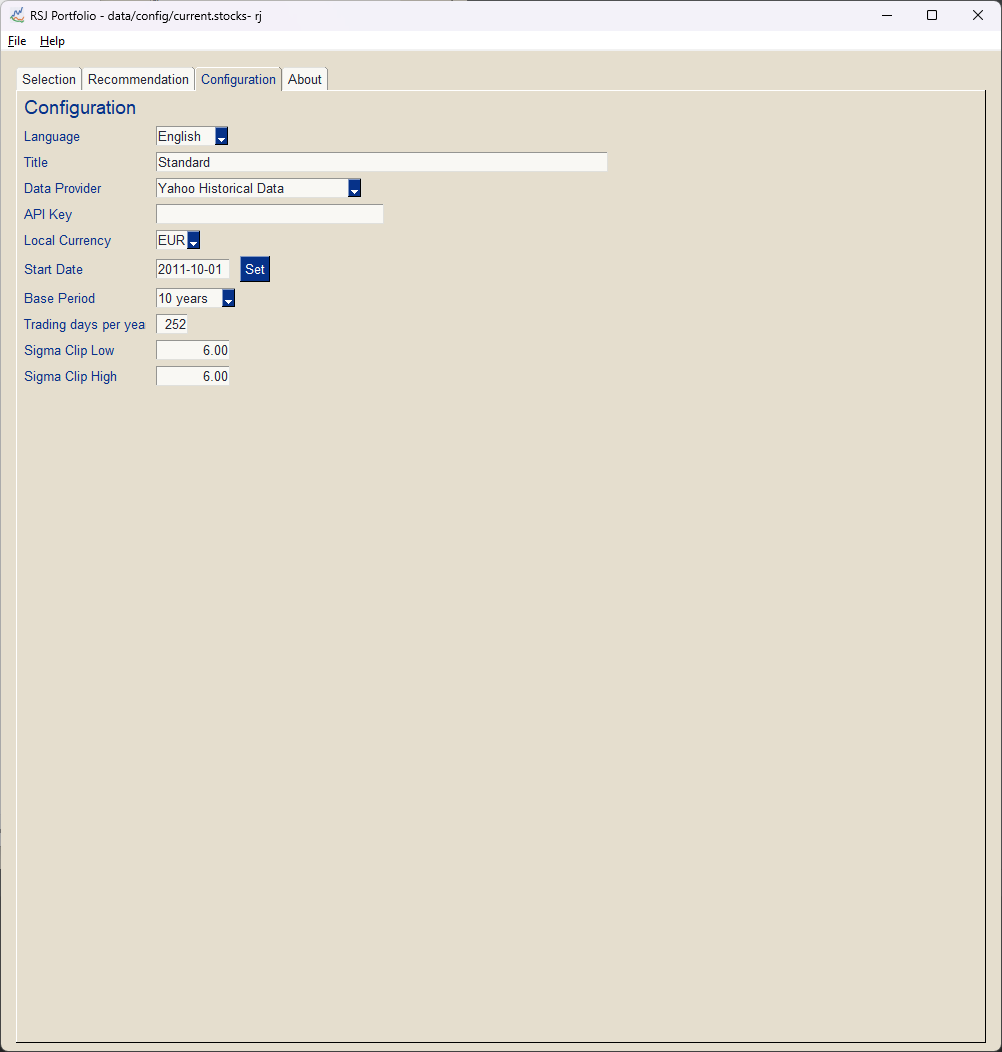Image resolution: width=1002 pixels, height=1052 pixels.
Task: Switch to the Selection tab
Action: [48, 79]
